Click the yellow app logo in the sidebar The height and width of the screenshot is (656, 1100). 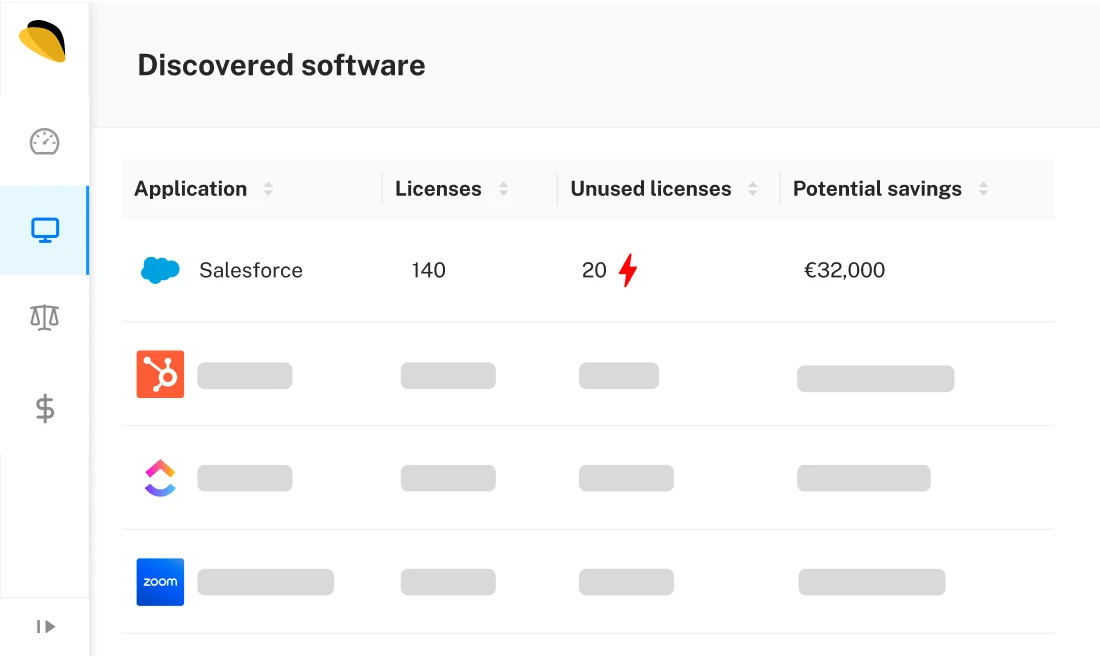43,42
